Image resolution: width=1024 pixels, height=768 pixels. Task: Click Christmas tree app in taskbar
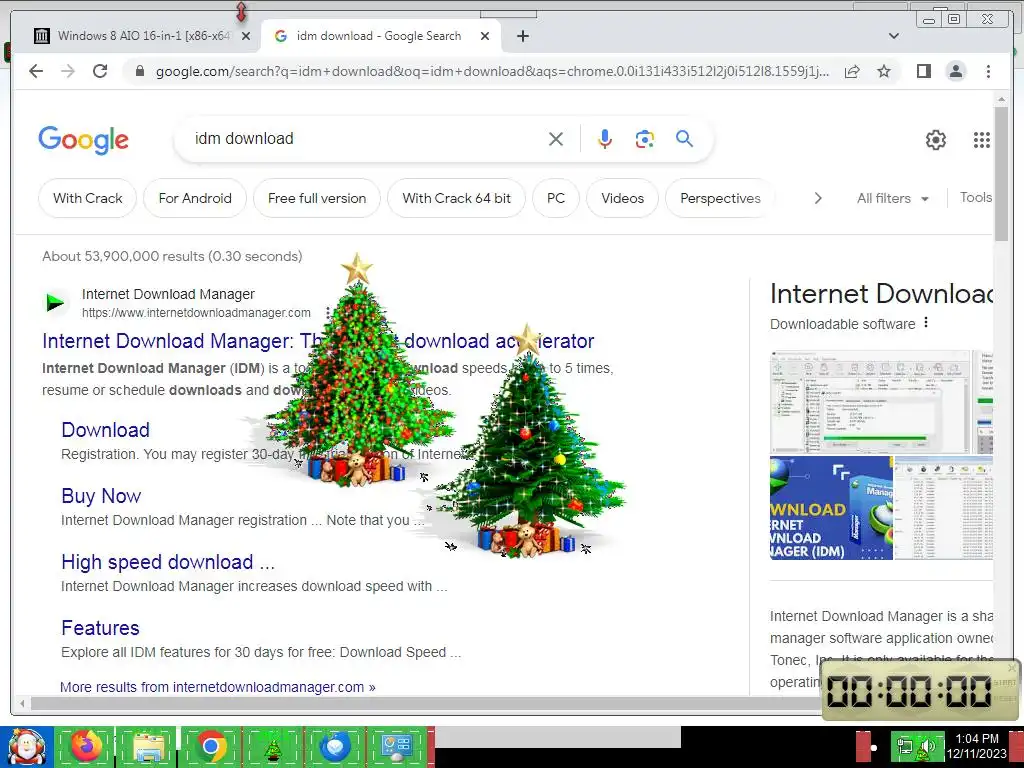[272, 748]
